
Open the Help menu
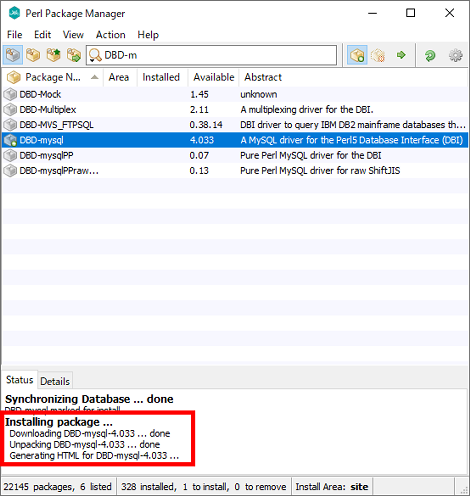click(148, 35)
